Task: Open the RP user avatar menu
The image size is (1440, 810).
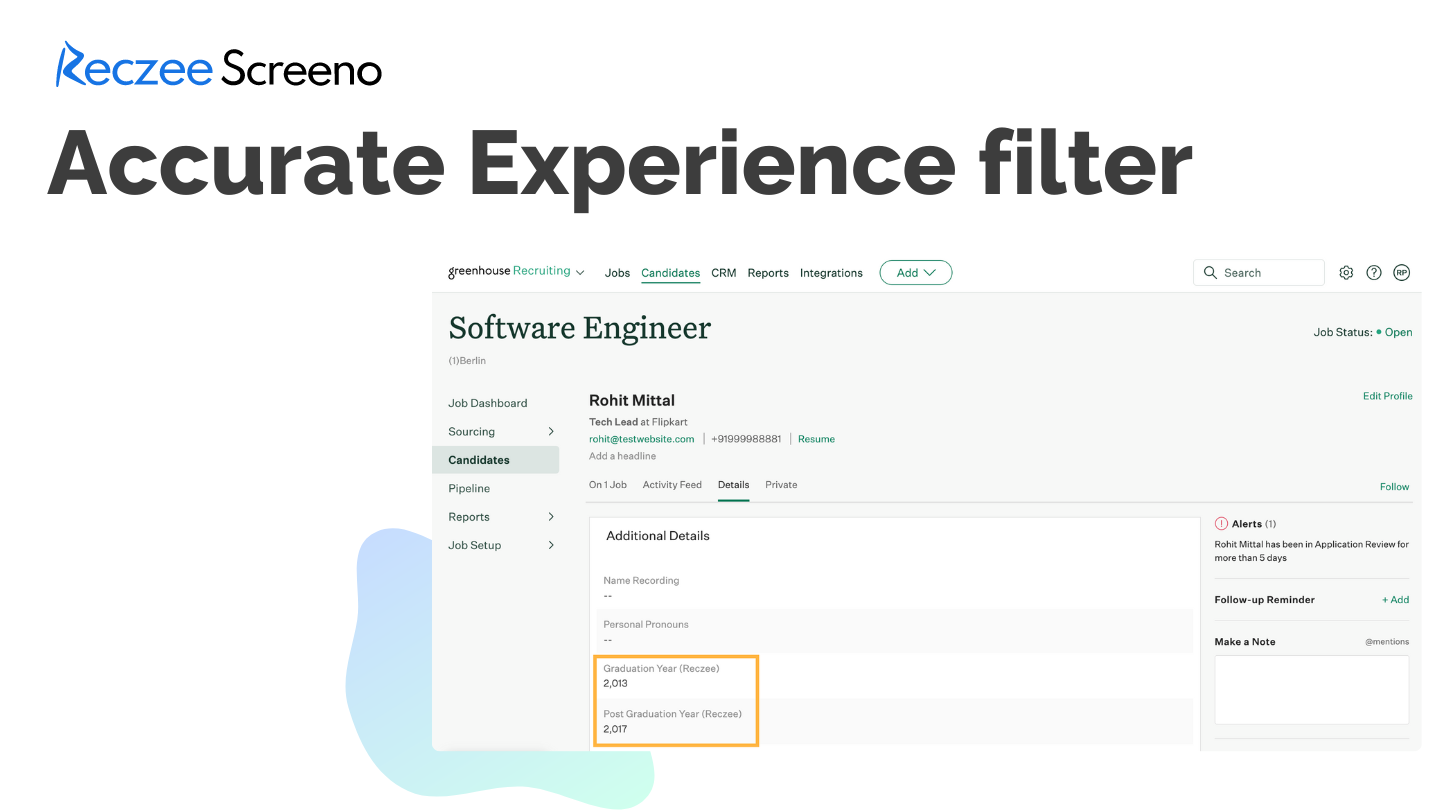Action: (x=1401, y=273)
